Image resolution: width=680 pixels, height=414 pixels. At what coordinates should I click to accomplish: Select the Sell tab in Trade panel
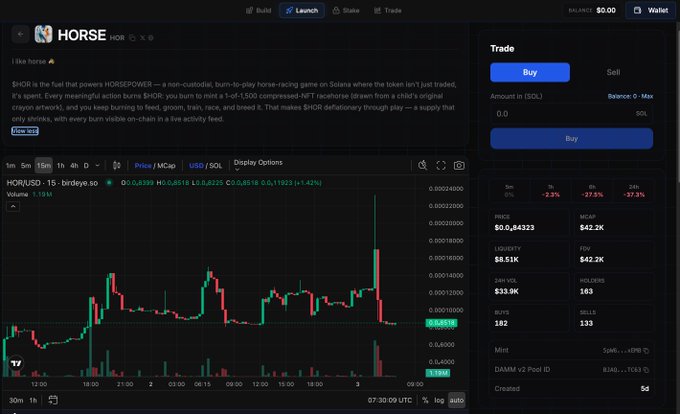(x=613, y=72)
